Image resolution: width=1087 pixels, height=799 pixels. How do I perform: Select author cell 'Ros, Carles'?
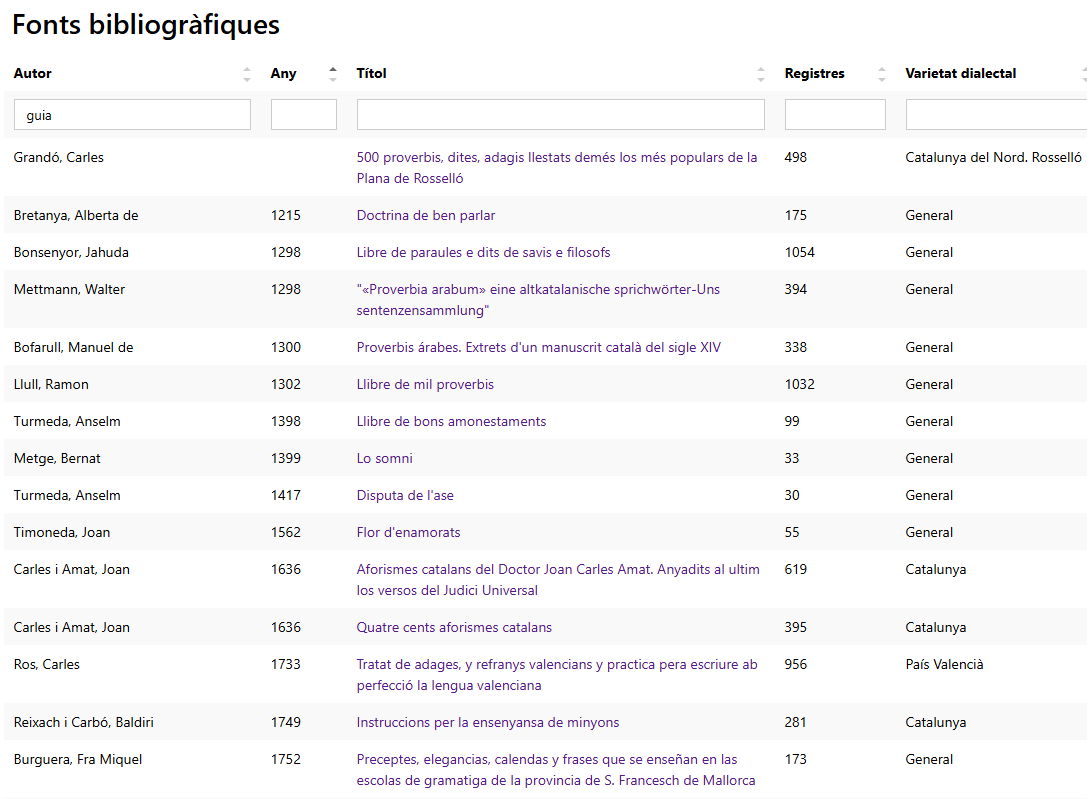(46, 664)
